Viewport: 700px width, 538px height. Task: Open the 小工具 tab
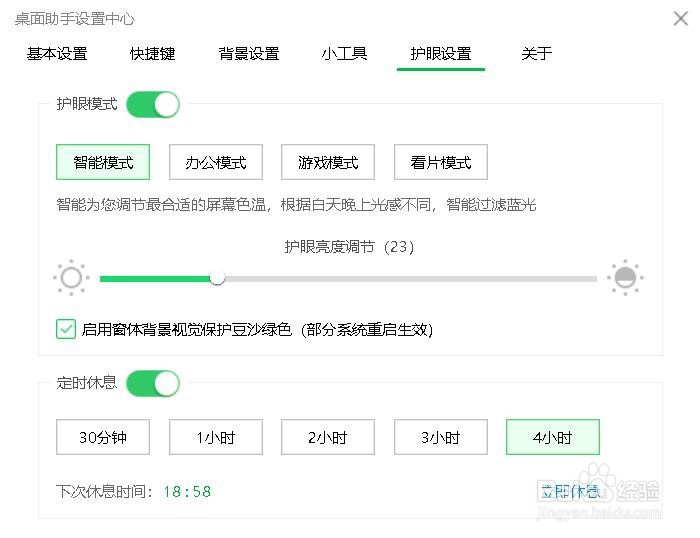(x=344, y=54)
